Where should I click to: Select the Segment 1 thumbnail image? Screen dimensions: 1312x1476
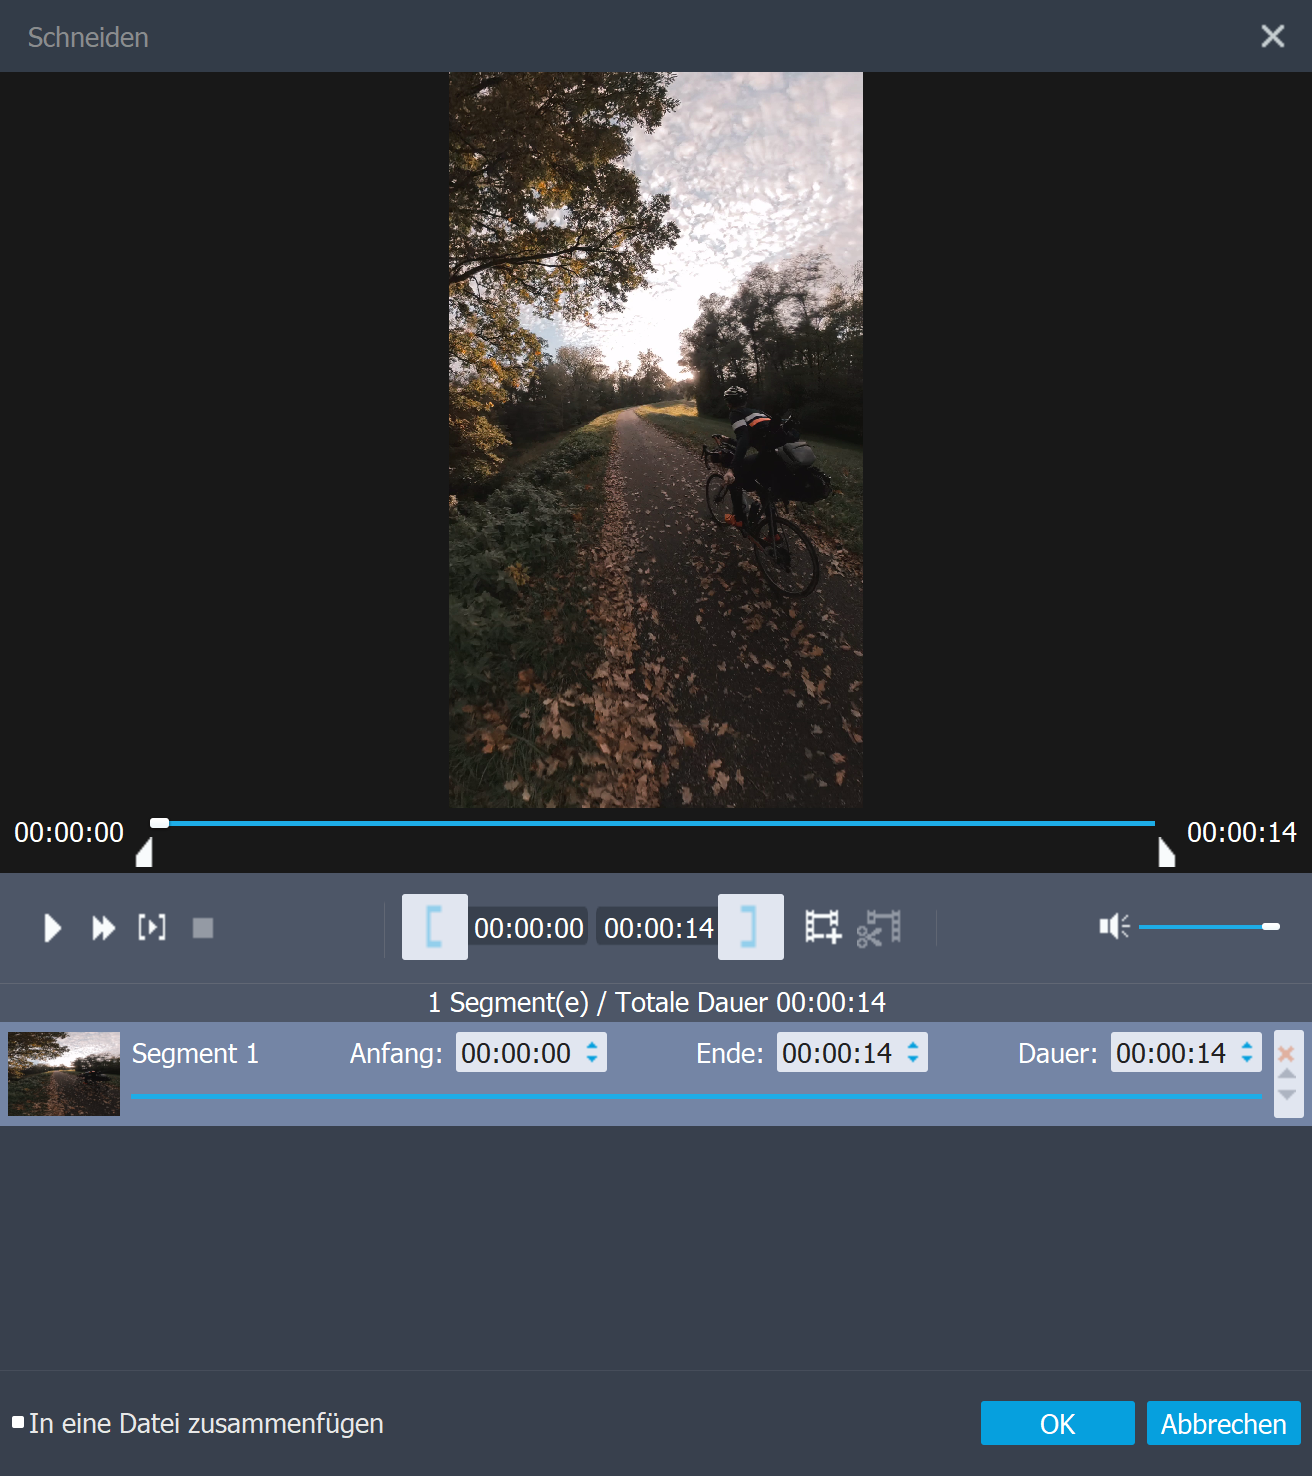63,1074
